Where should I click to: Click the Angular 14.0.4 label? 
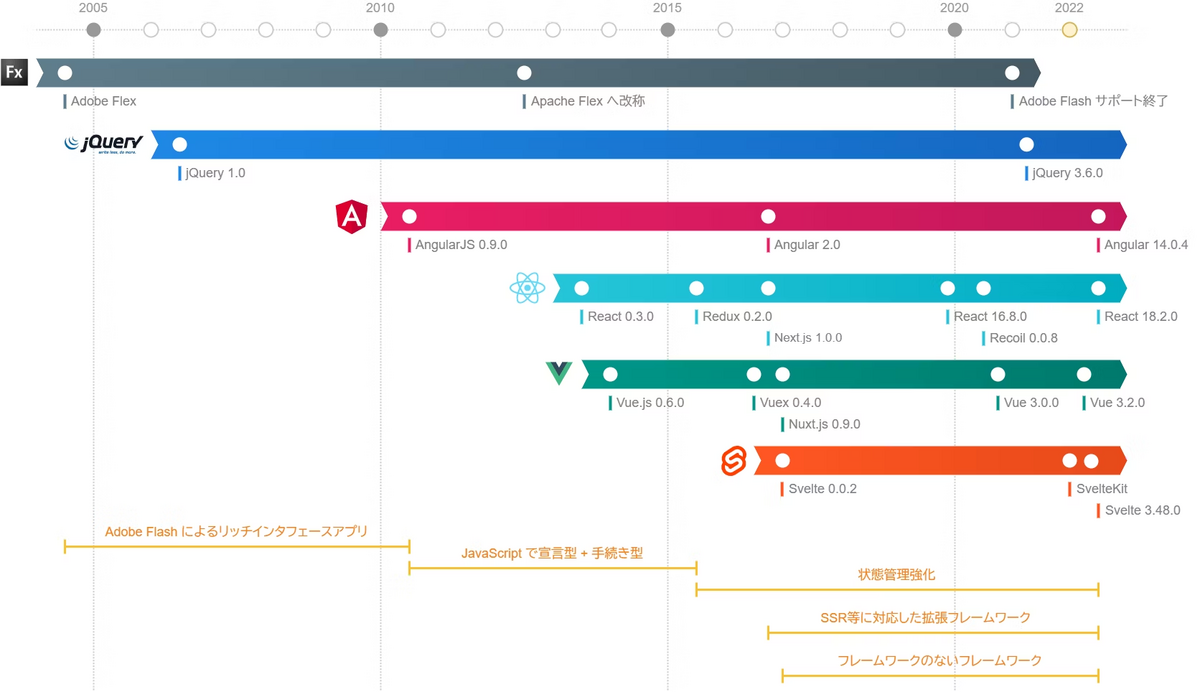pos(1146,246)
